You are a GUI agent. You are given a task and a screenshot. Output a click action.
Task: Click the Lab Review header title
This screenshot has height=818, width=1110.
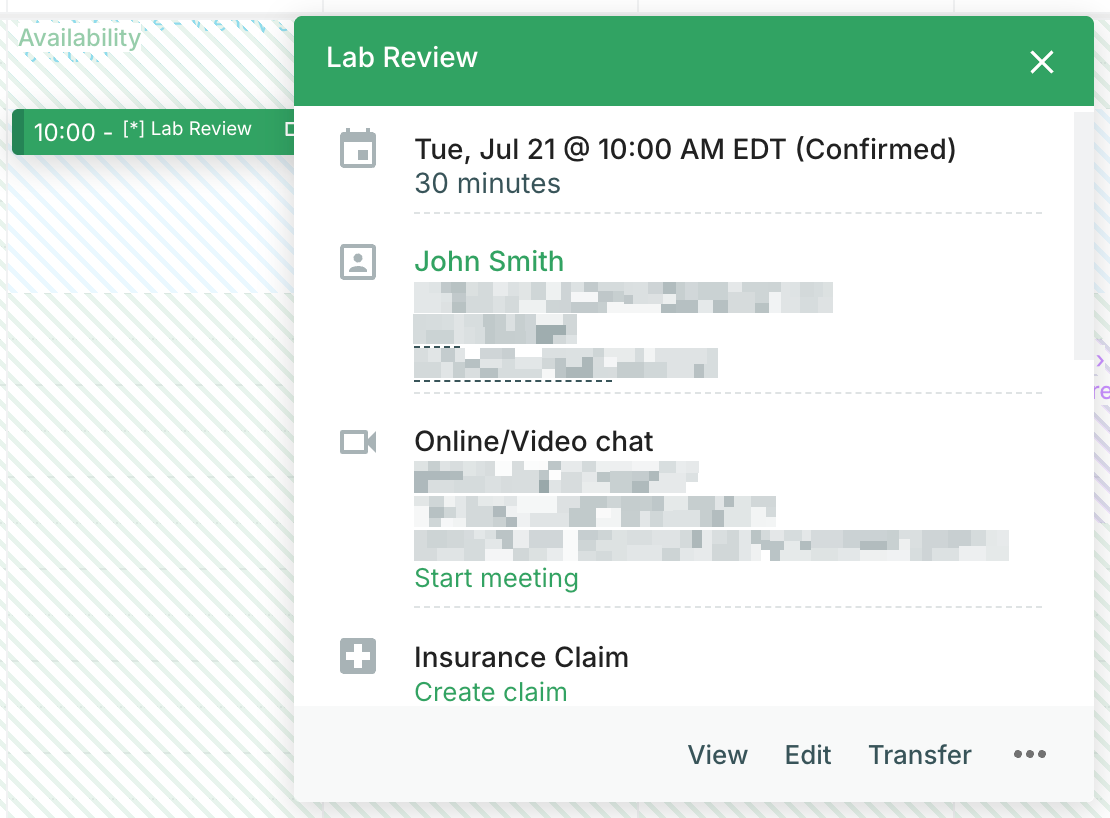click(402, 57)
